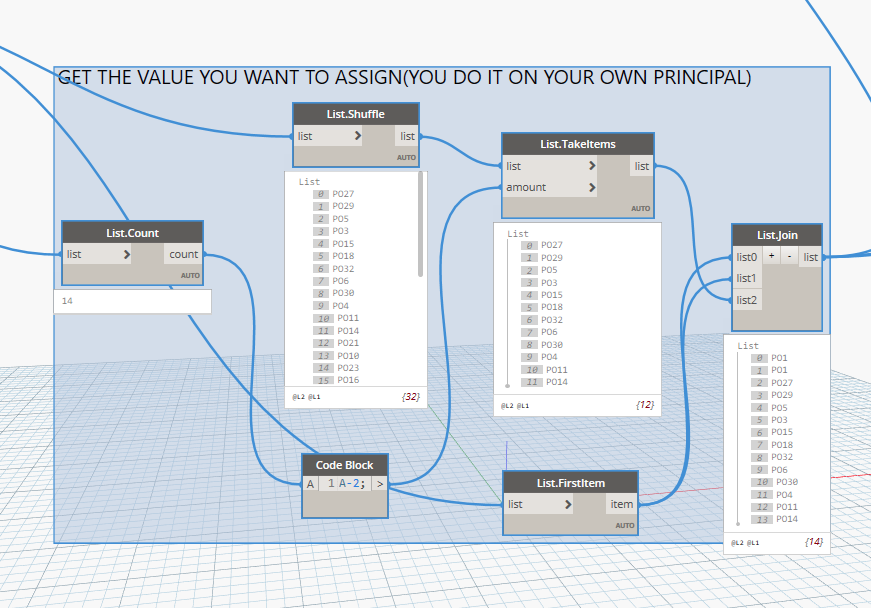Click the {12} count in TakeItems preview
Screen dimensions: 871x608
[x=645, y=405]
